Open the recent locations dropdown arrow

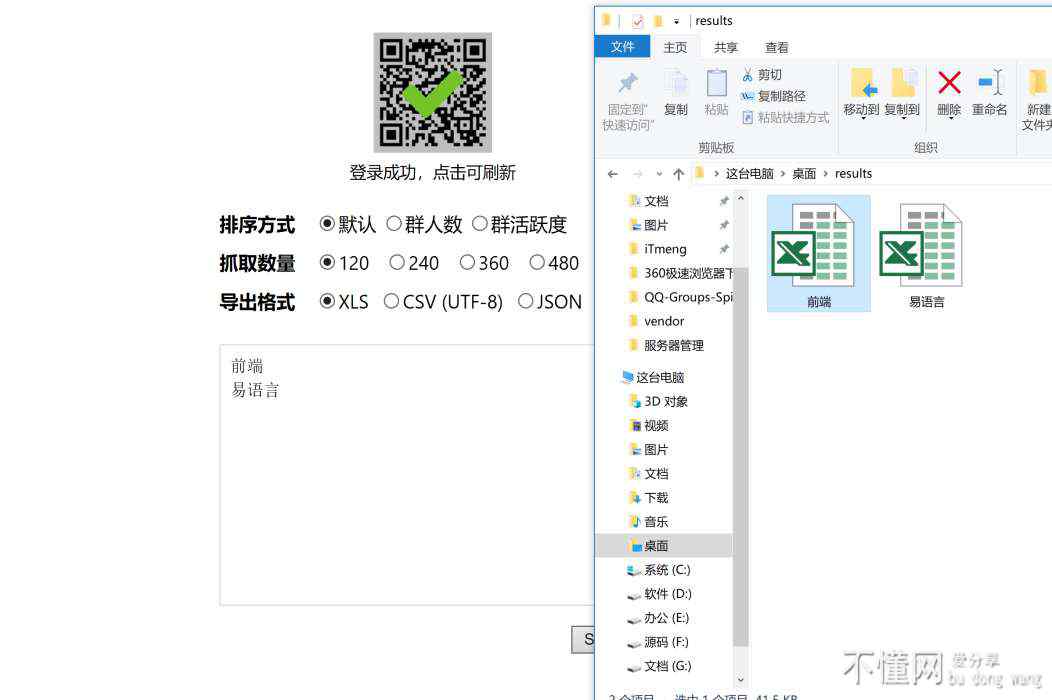[x=658, y=174]
